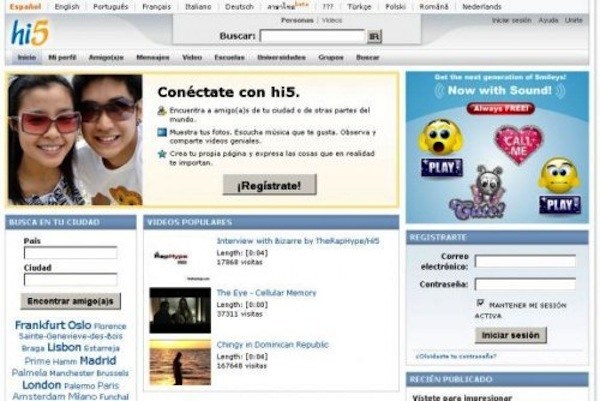Click the RapHype video thumbnail
The image size is (600, 401).
pos(180,258)
